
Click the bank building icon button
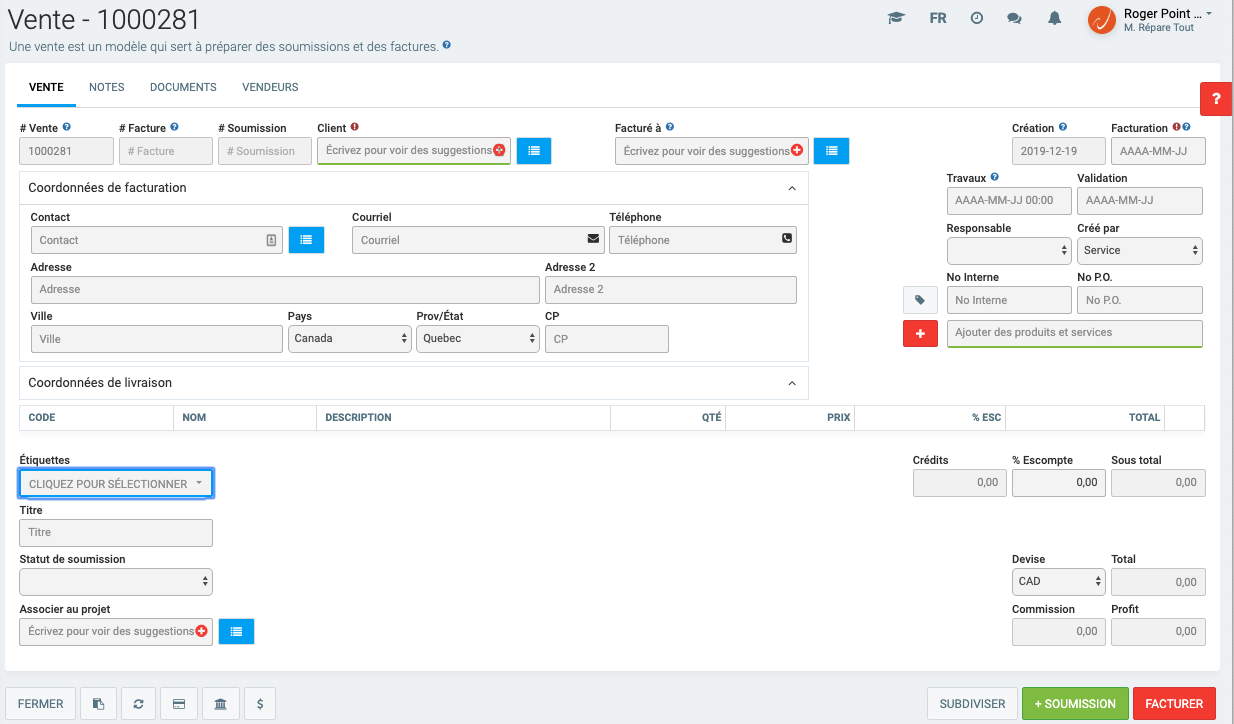point(220,704)
